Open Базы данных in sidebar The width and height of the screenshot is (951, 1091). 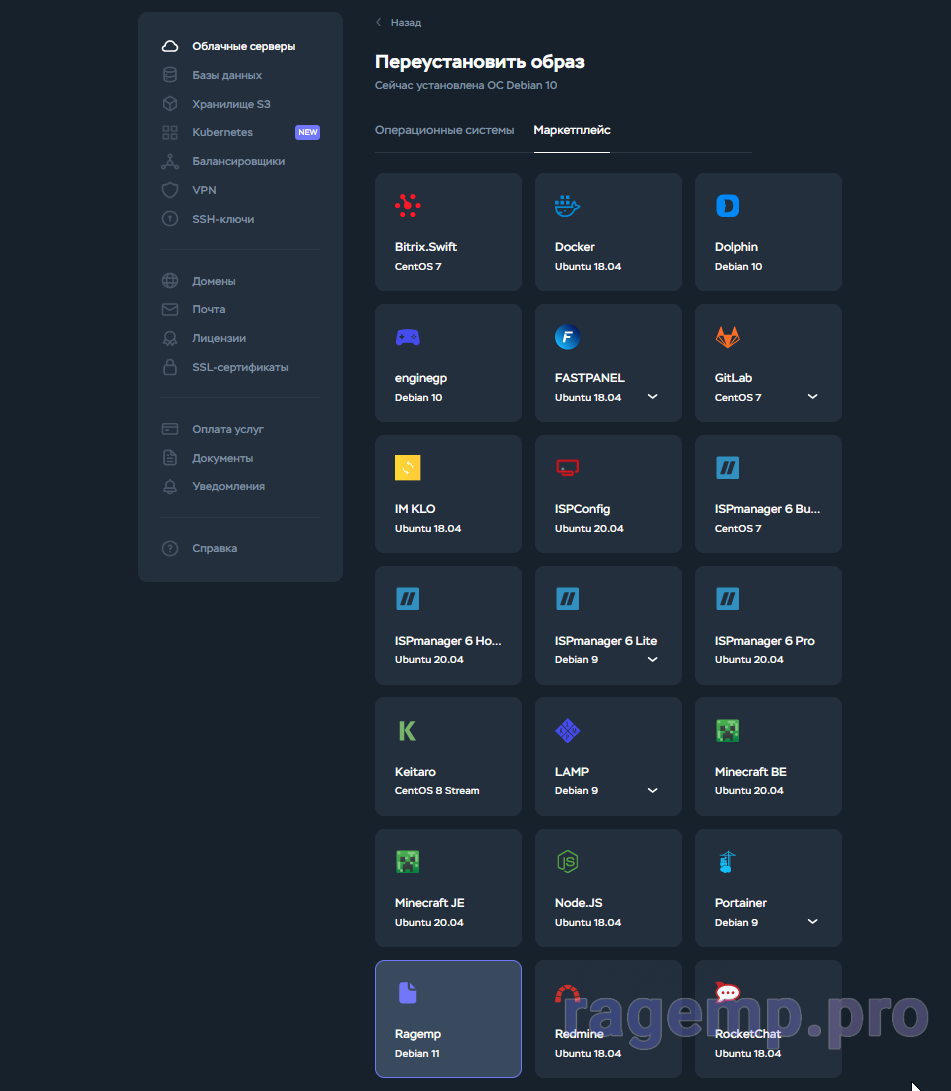[x=227, y=75]
